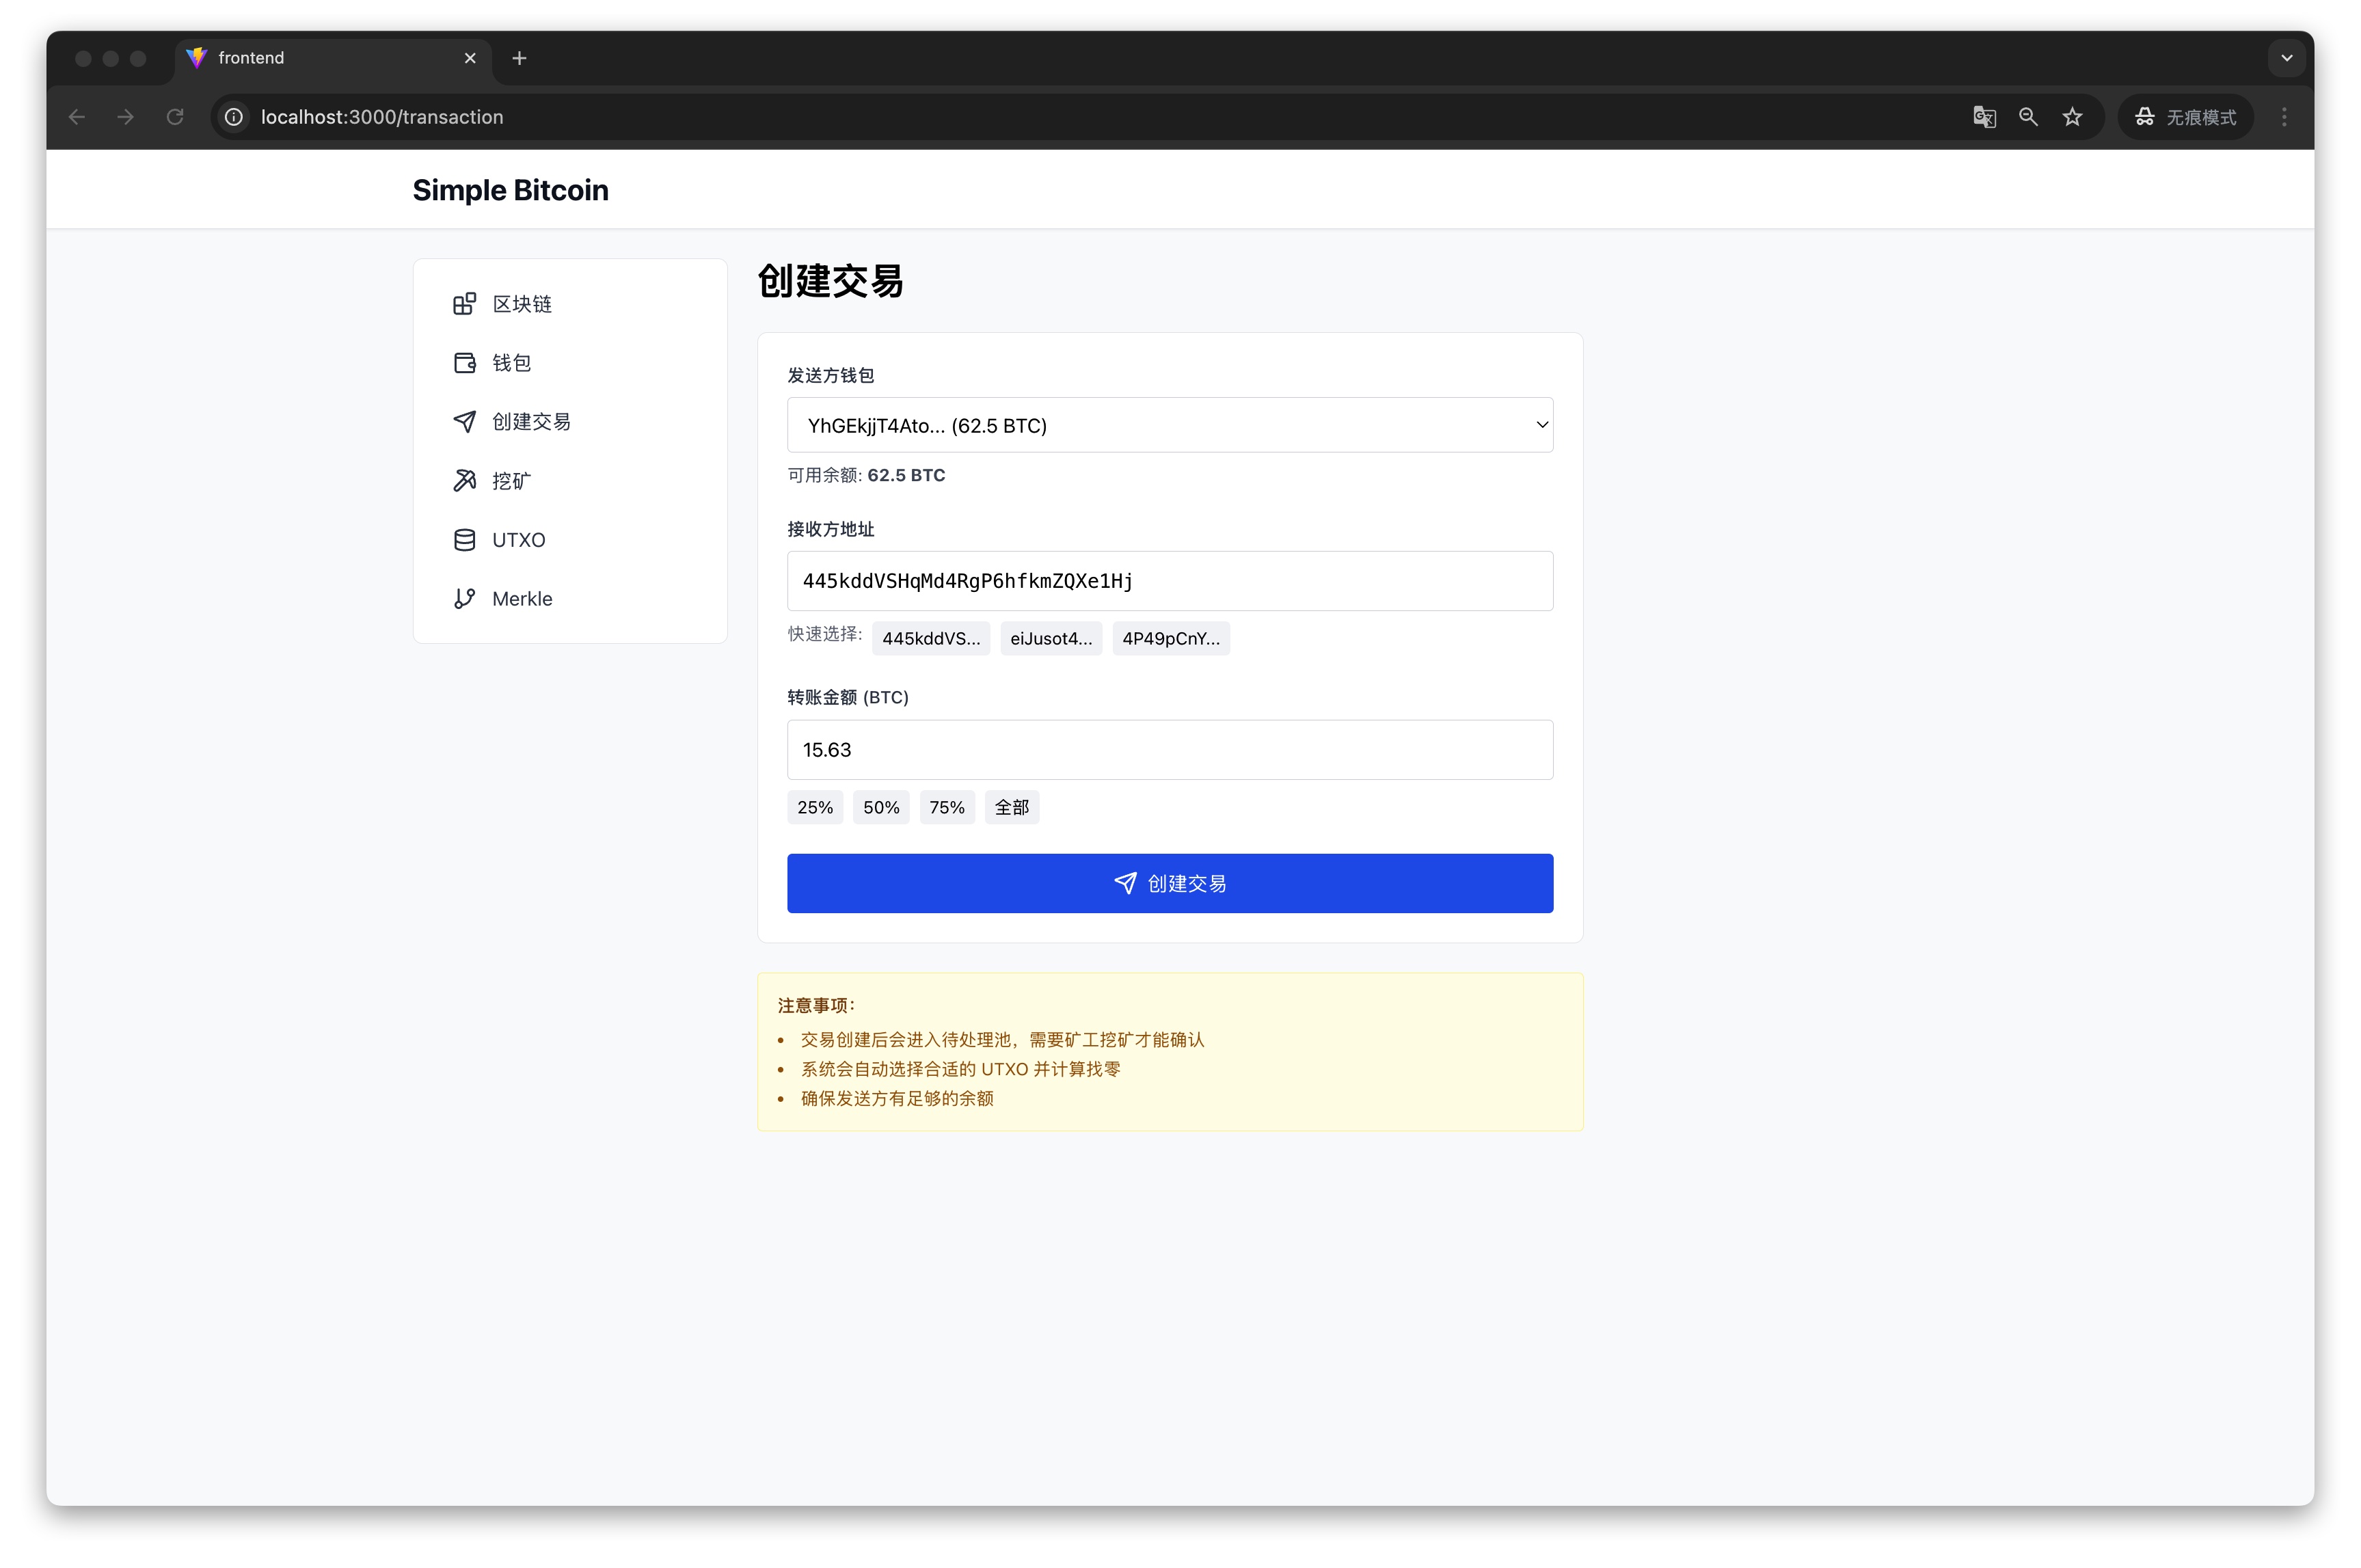Open the Chrome three-dot menu
This screenshot has width=2361, height=1568.
click(x=2283, y=117)
